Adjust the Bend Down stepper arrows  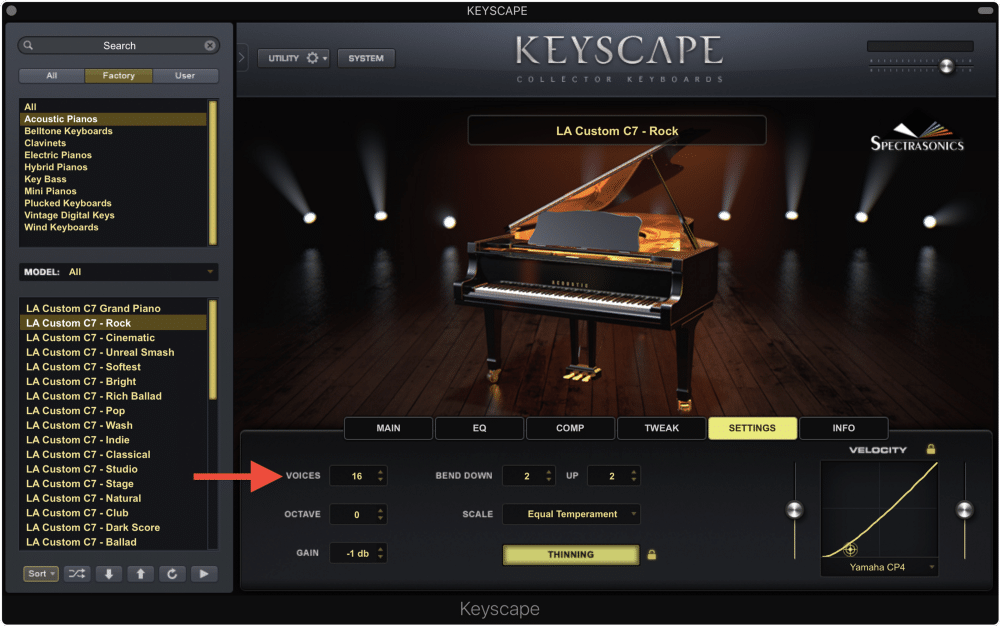coord(548,476)
